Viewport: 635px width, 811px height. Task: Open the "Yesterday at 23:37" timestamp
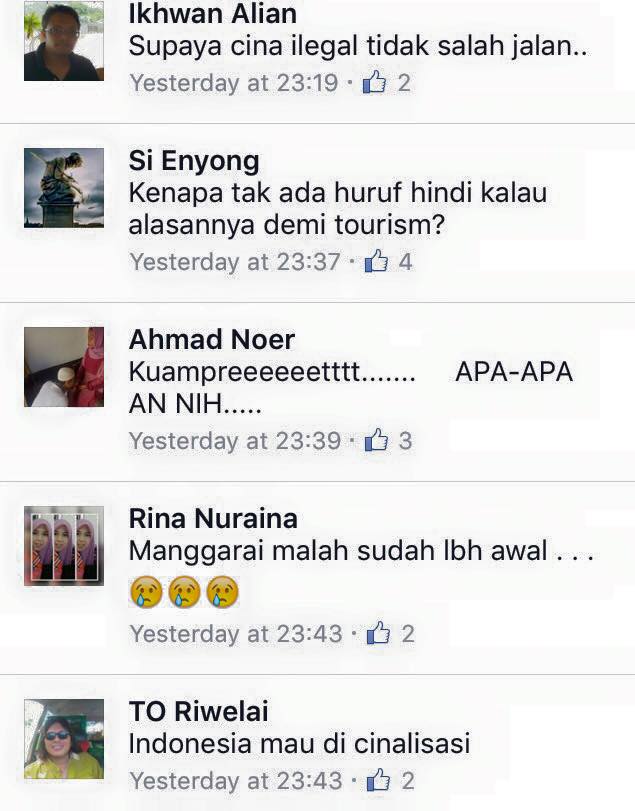coord(235,262)
